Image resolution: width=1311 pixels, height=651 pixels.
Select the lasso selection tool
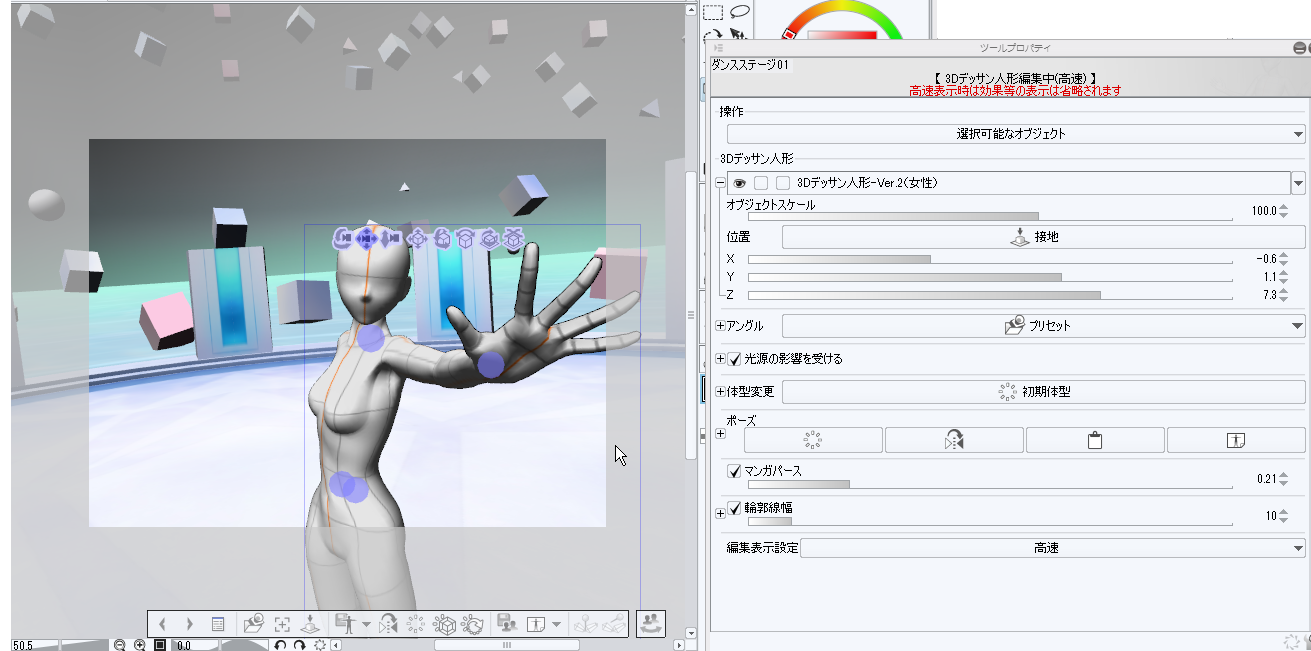point(740,12)
